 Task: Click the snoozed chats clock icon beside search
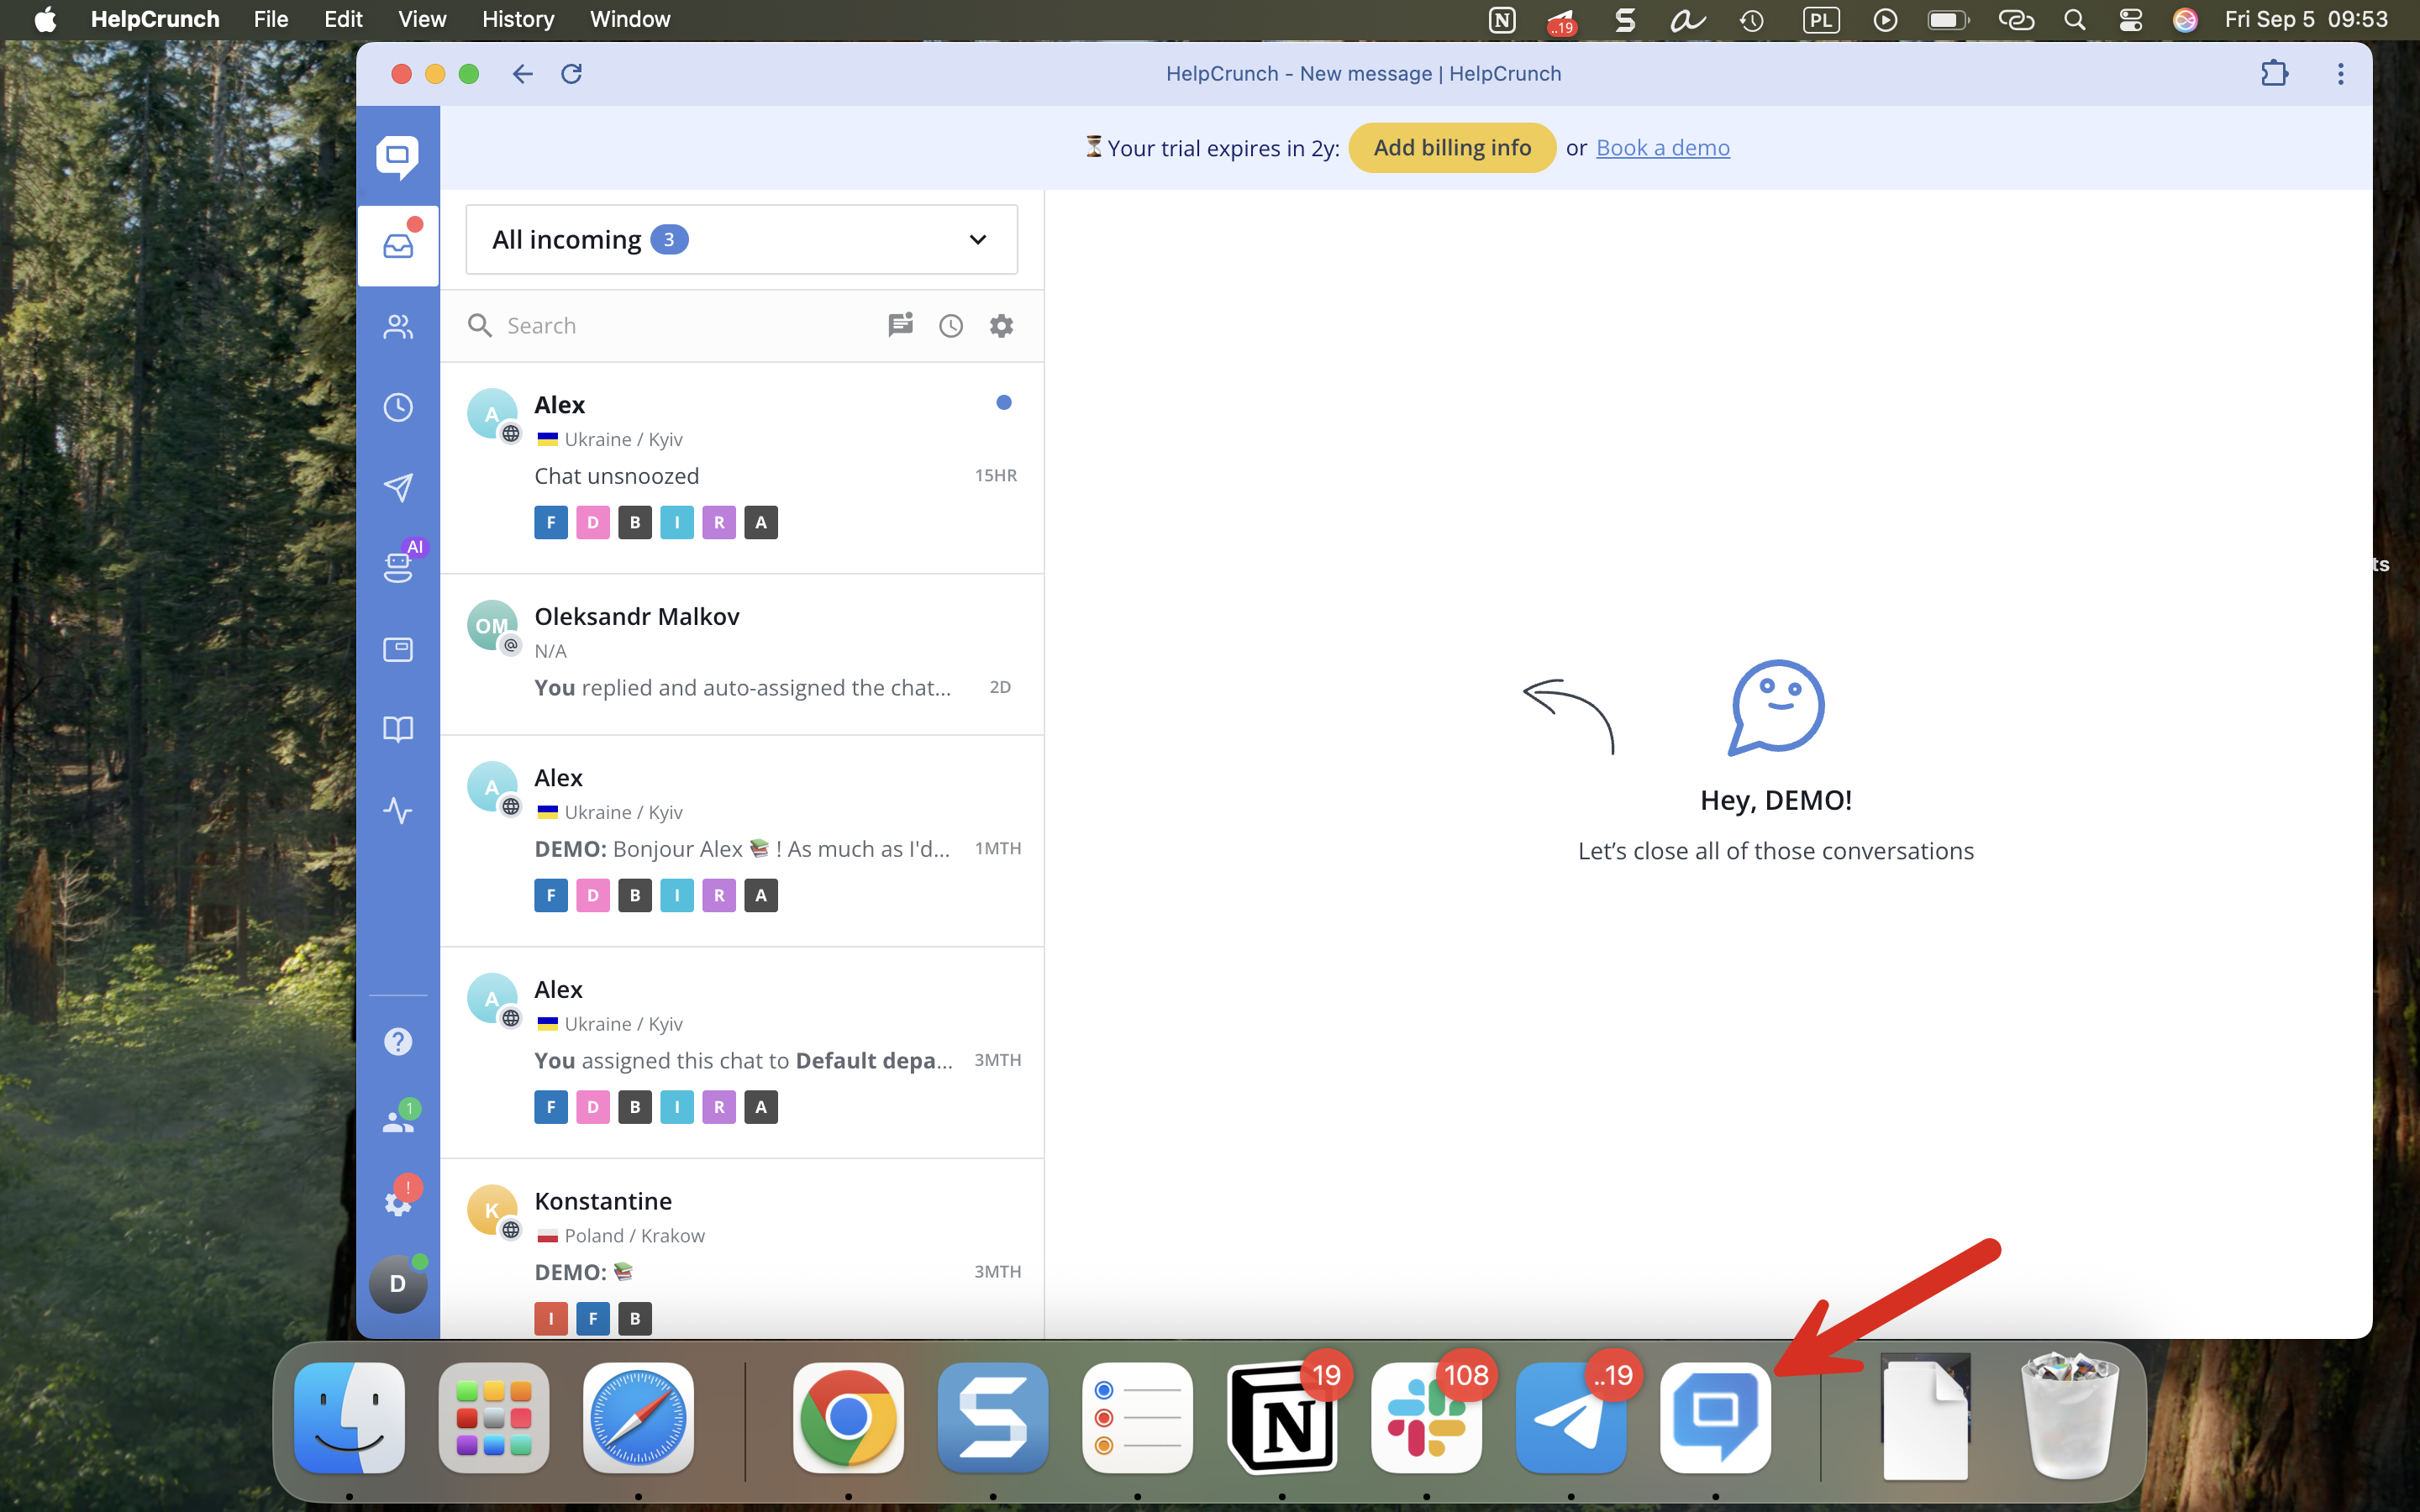(950, 326)
